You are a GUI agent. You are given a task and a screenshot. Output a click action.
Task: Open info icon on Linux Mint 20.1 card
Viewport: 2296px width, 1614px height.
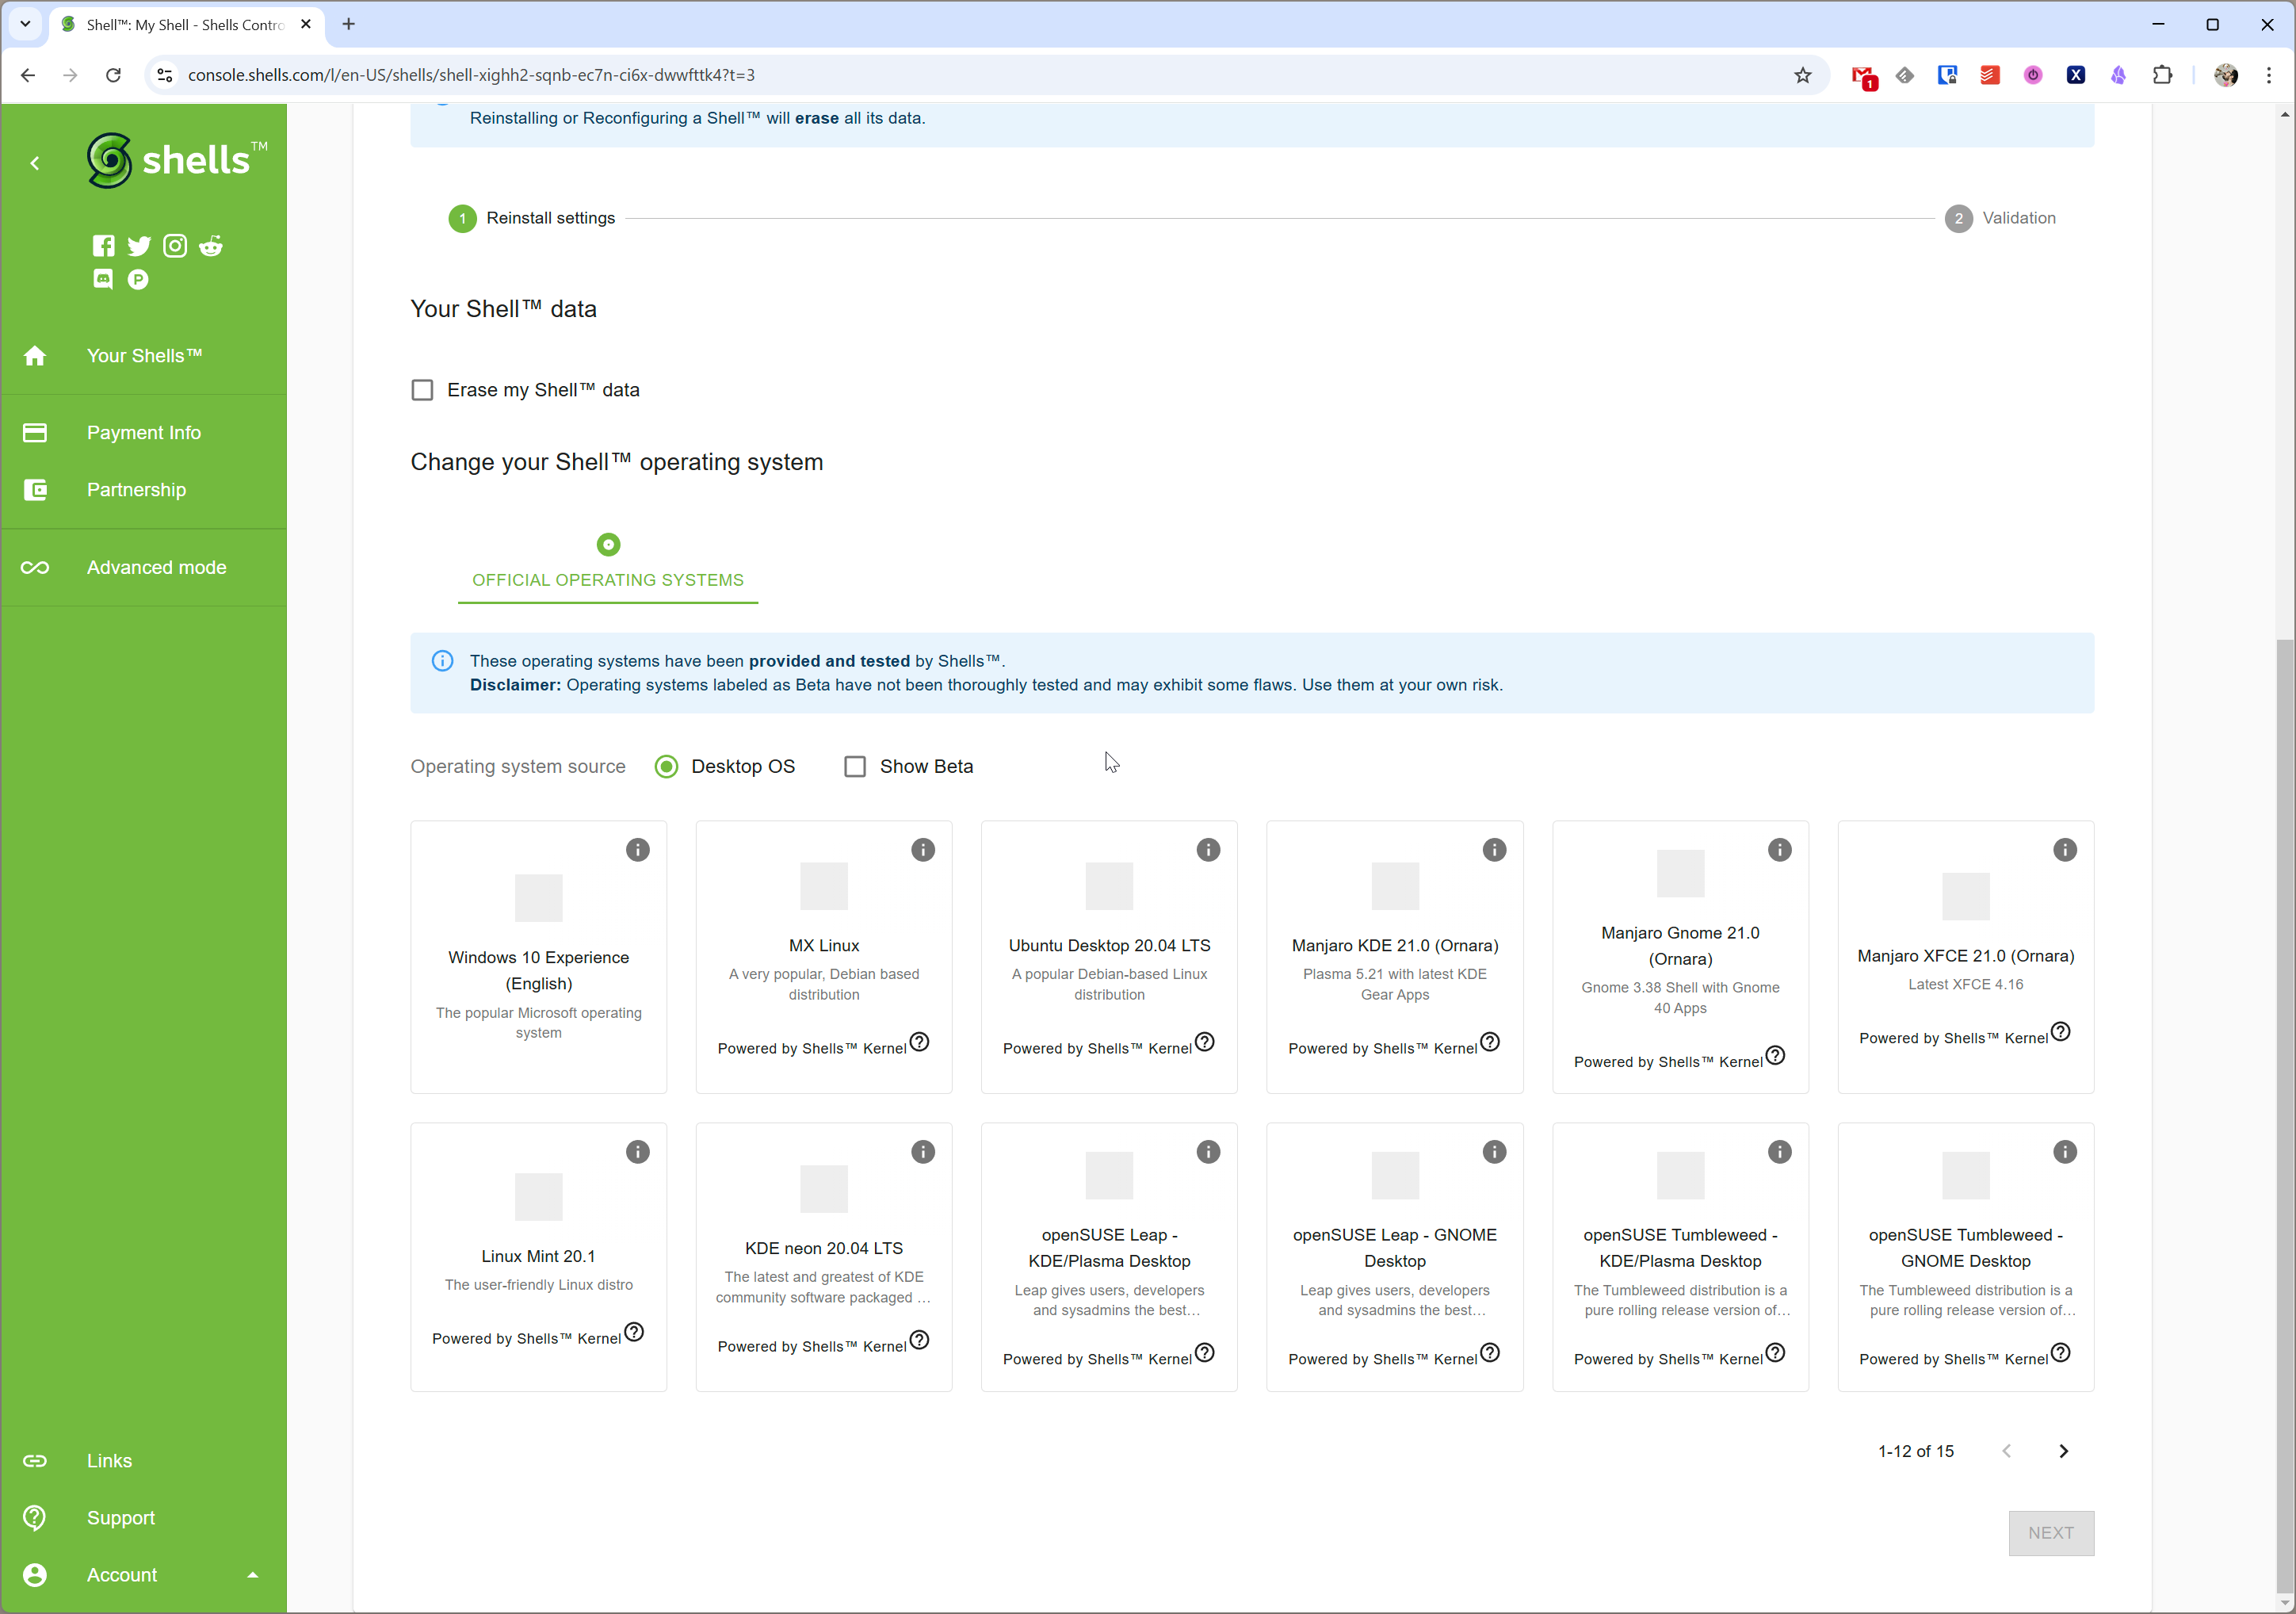637,1152
